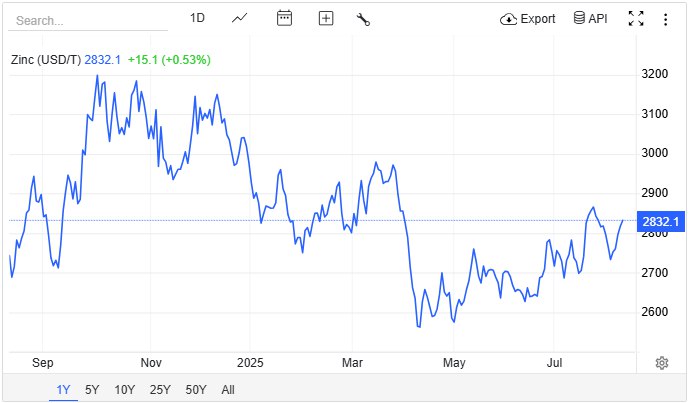Screen dimensions: 689x403
Task: Click the Export cloud download button
Action: pos(528,19)
